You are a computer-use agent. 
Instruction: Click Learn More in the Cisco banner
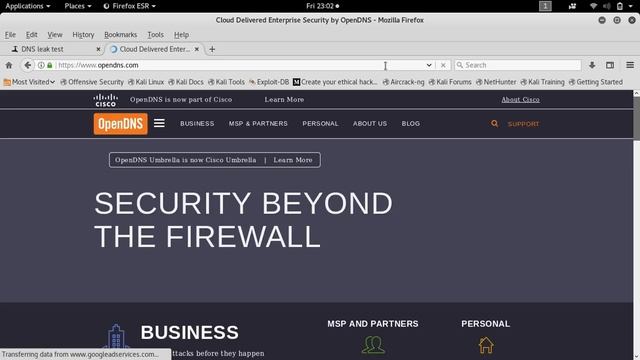coord(284,100)
